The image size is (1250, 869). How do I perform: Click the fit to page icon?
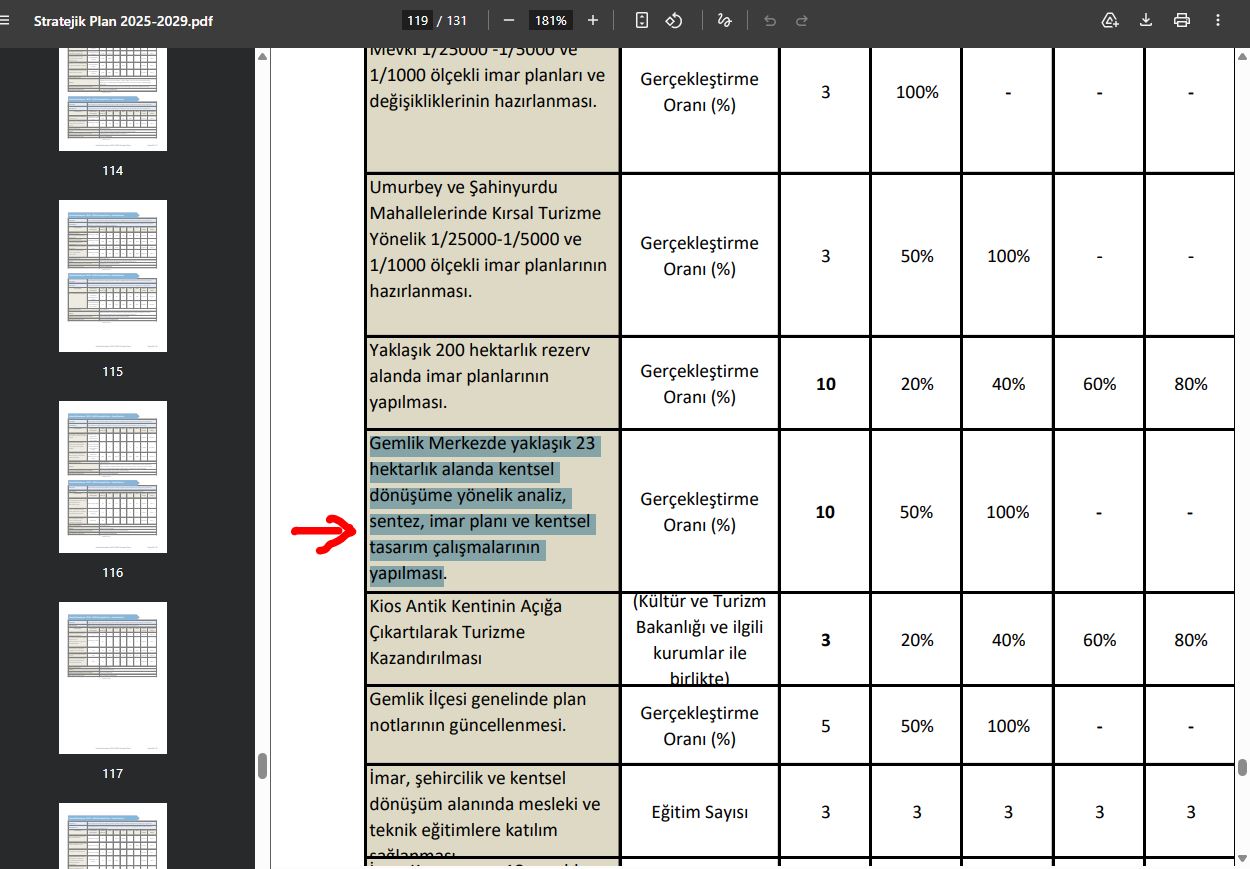pos(642,20)
